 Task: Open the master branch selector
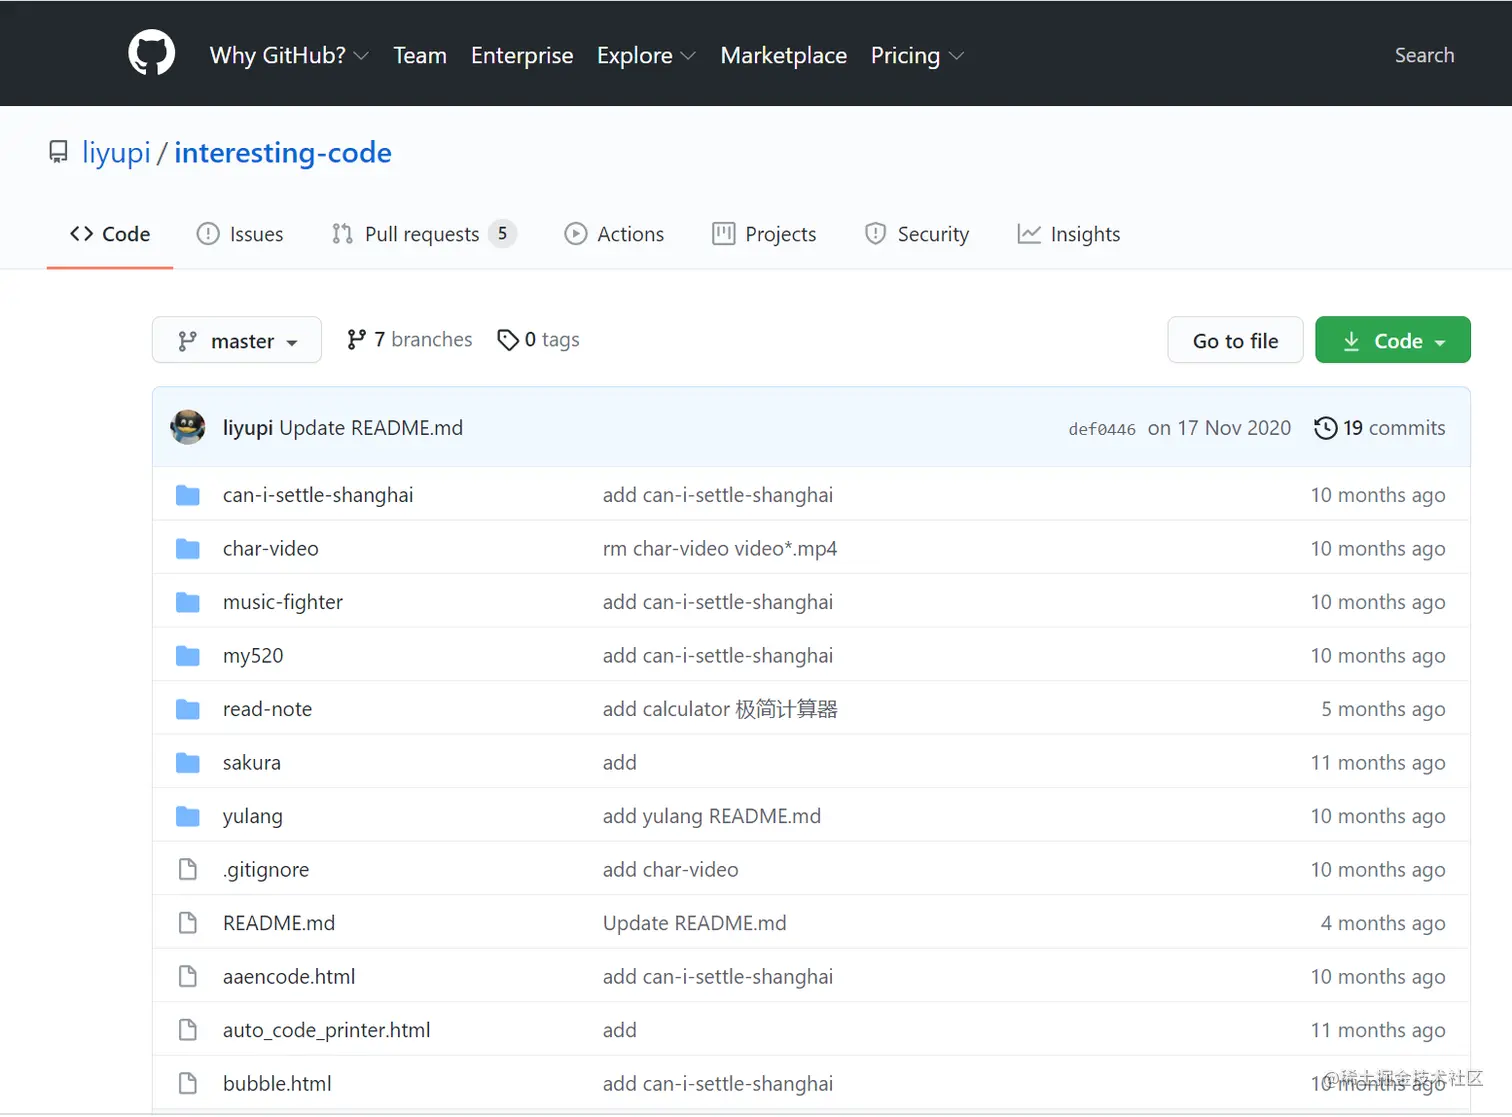[x=237, y=340]
